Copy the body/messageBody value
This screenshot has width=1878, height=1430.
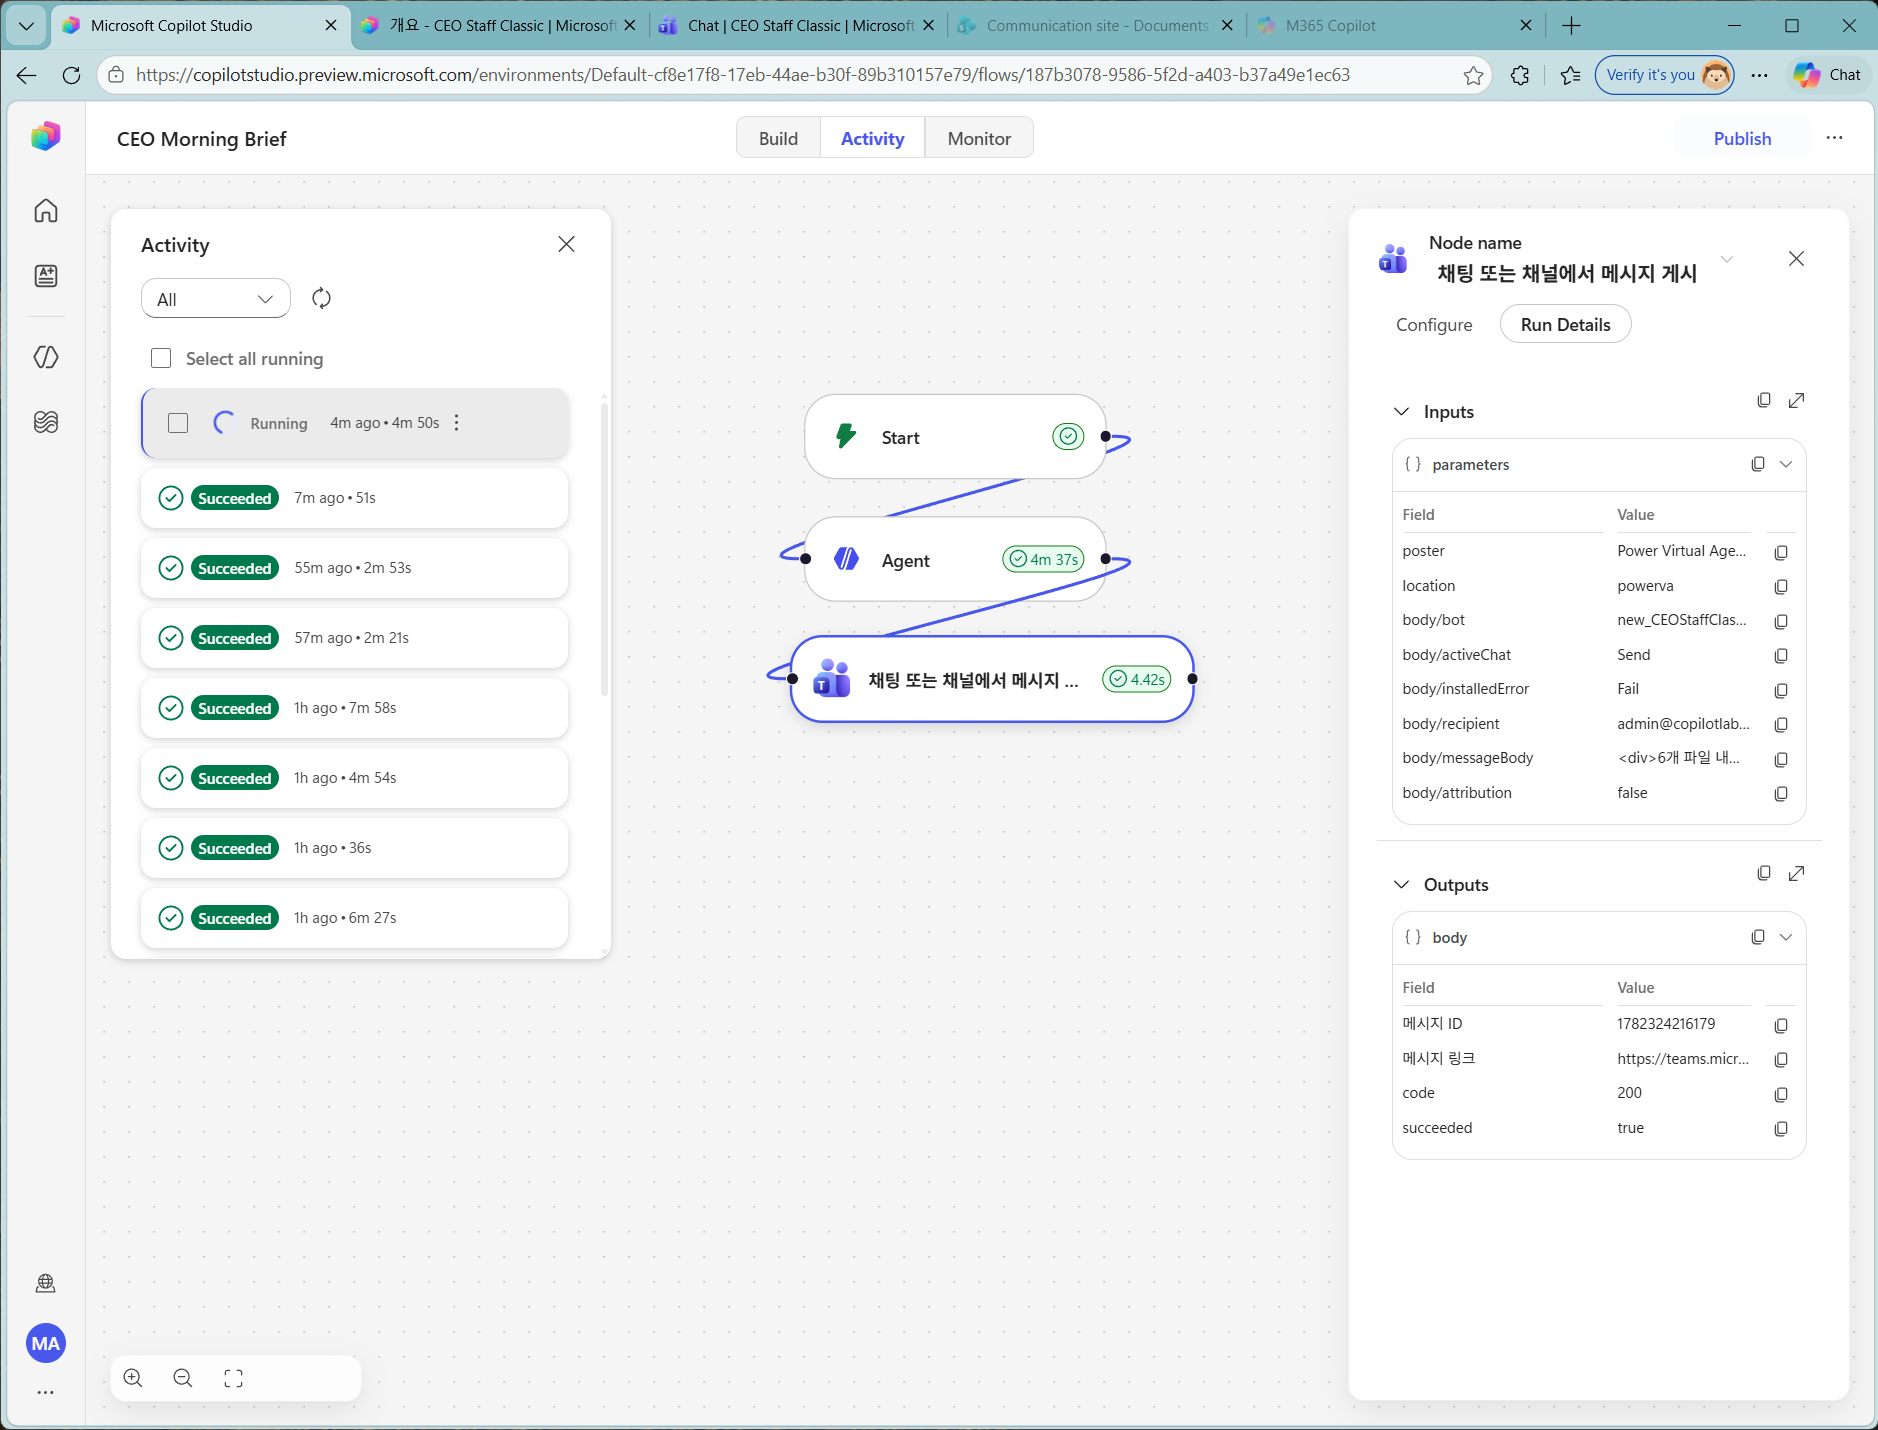1781,759
